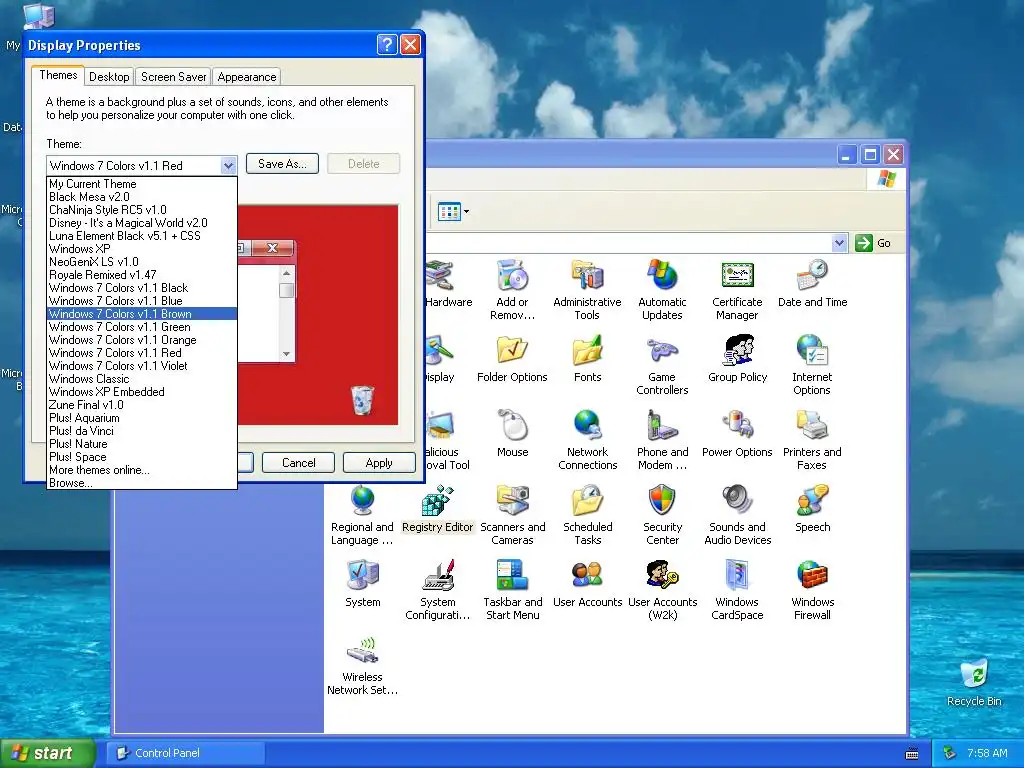Choose Windows 7 Colors v1.1 Brown theme

coord(142,314)
